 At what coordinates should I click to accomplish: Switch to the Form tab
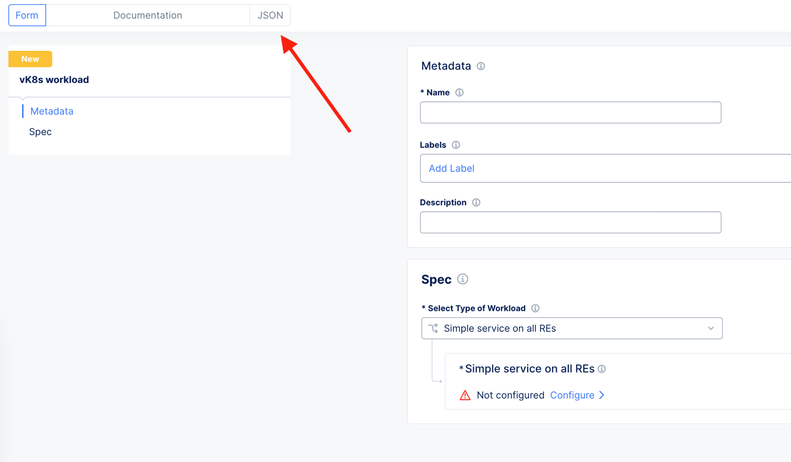(27, 16)
